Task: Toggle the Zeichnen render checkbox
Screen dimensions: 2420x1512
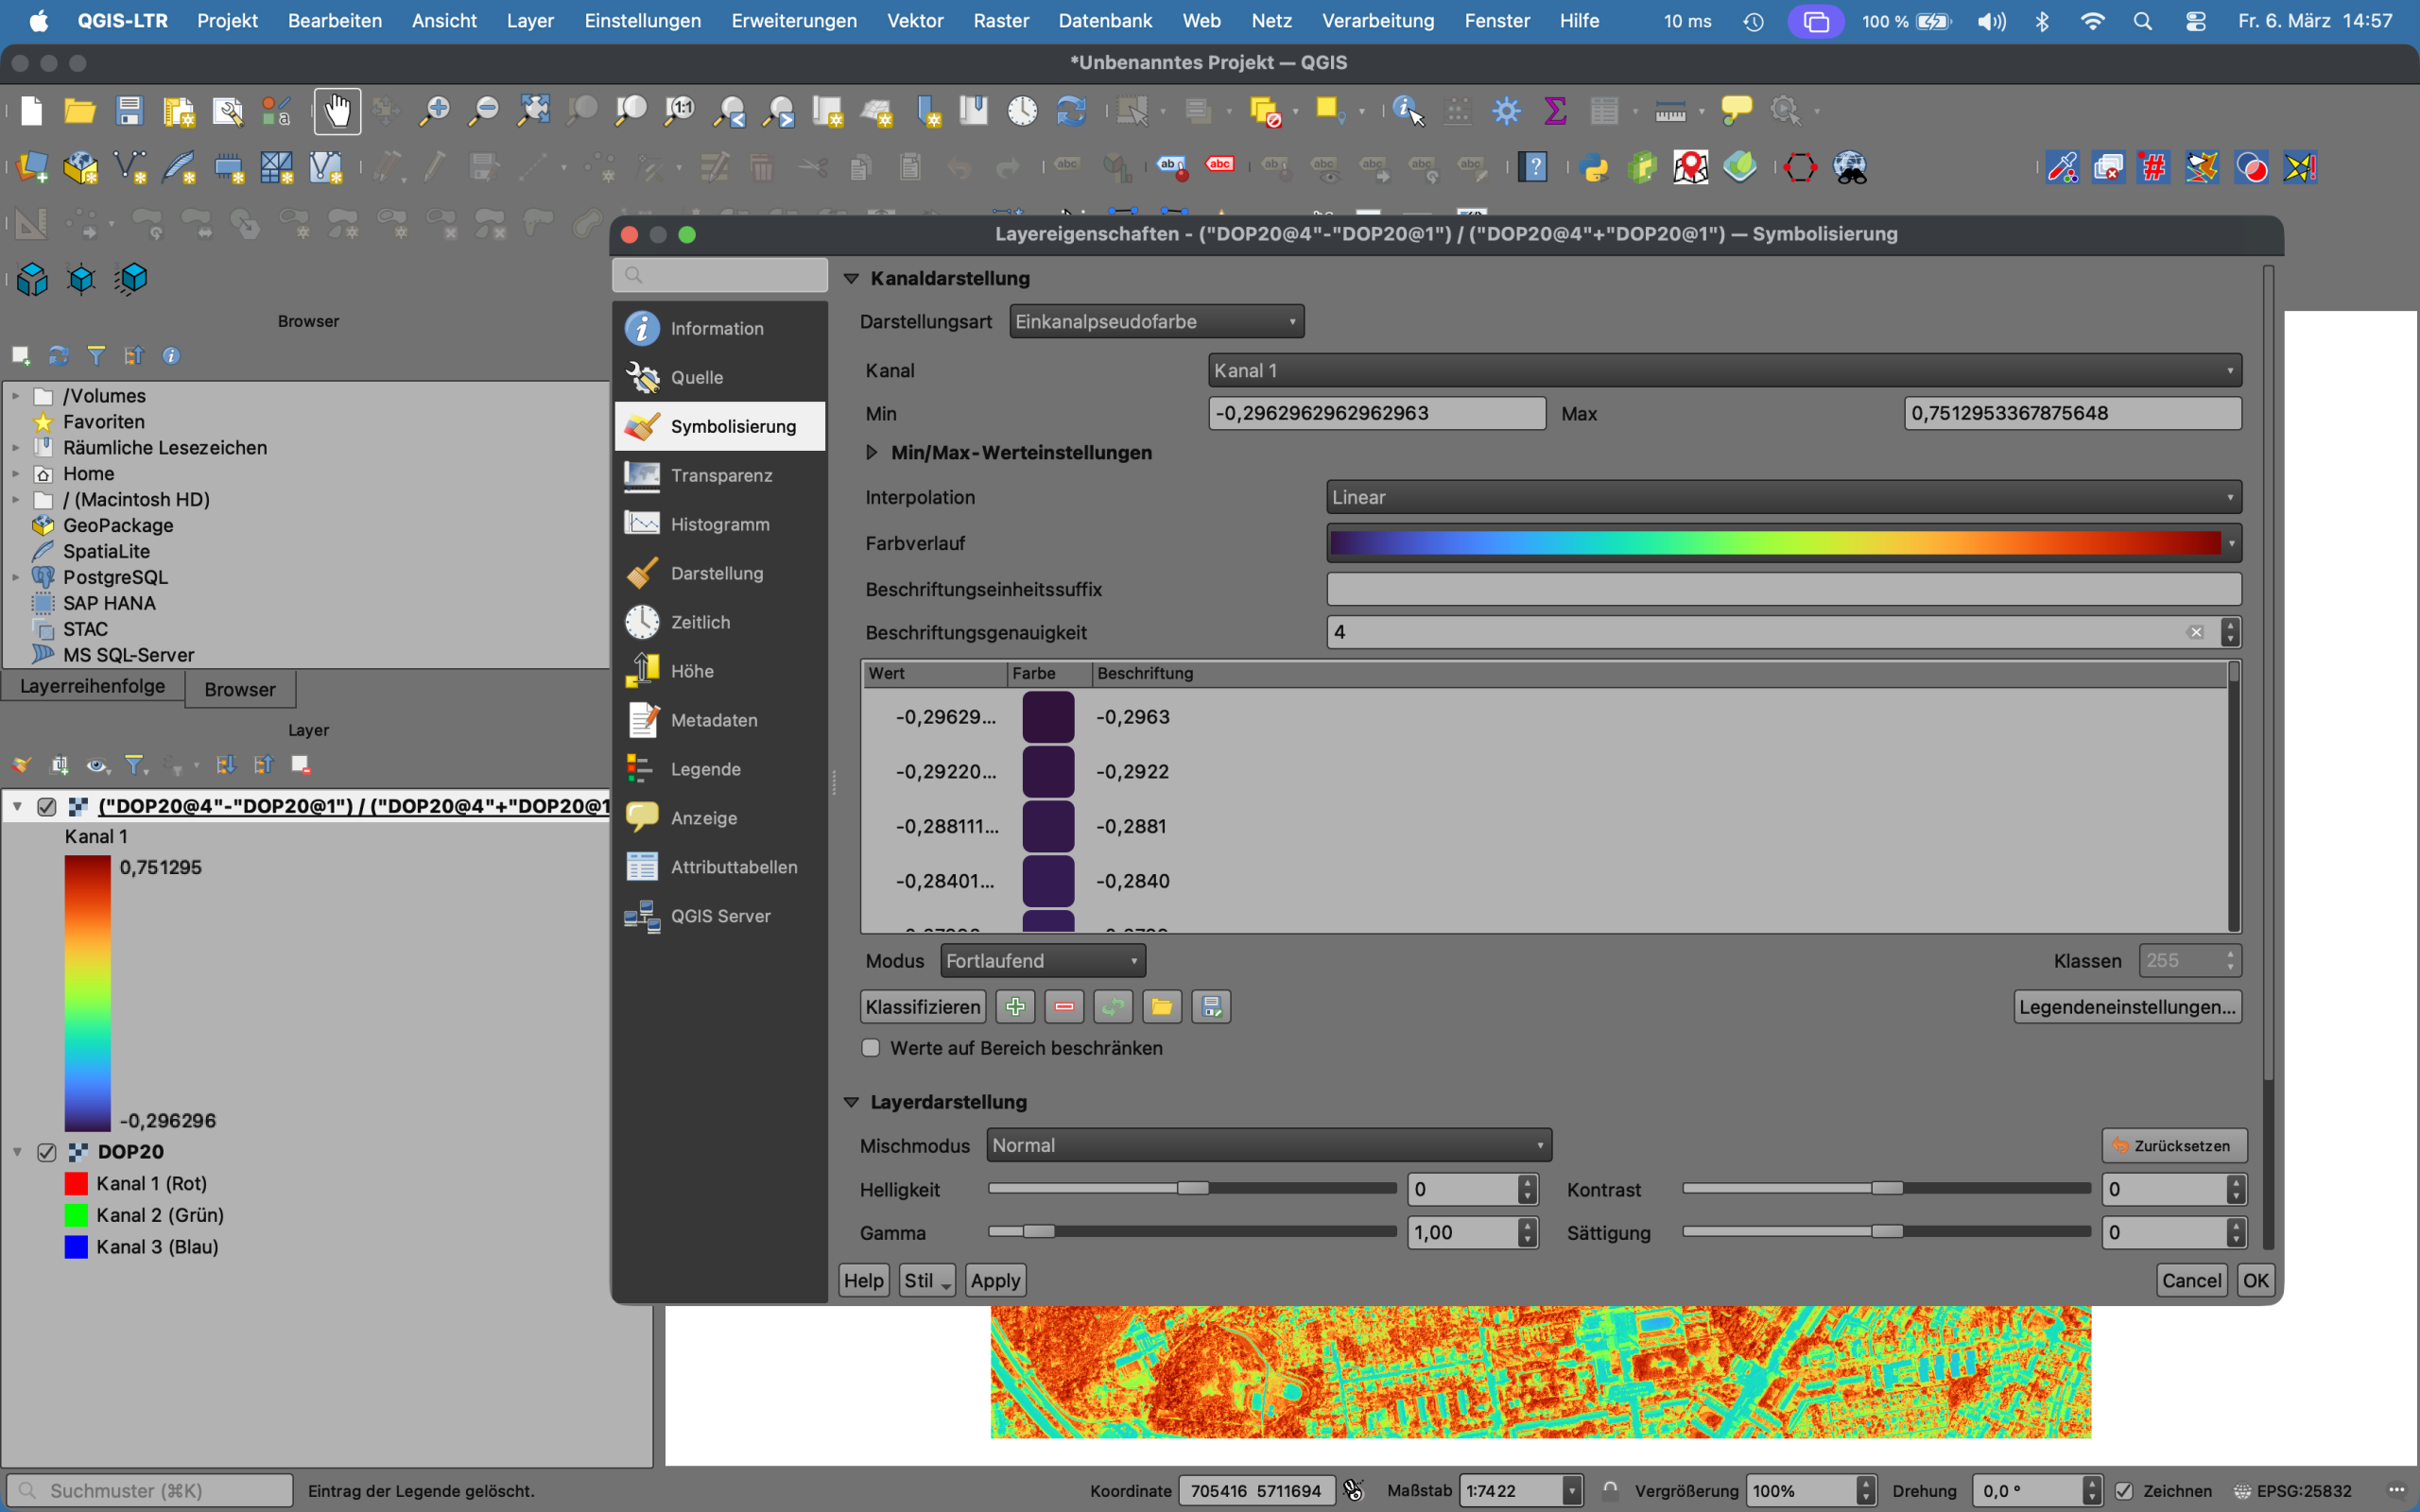Action: [x=2125, y=1491]
